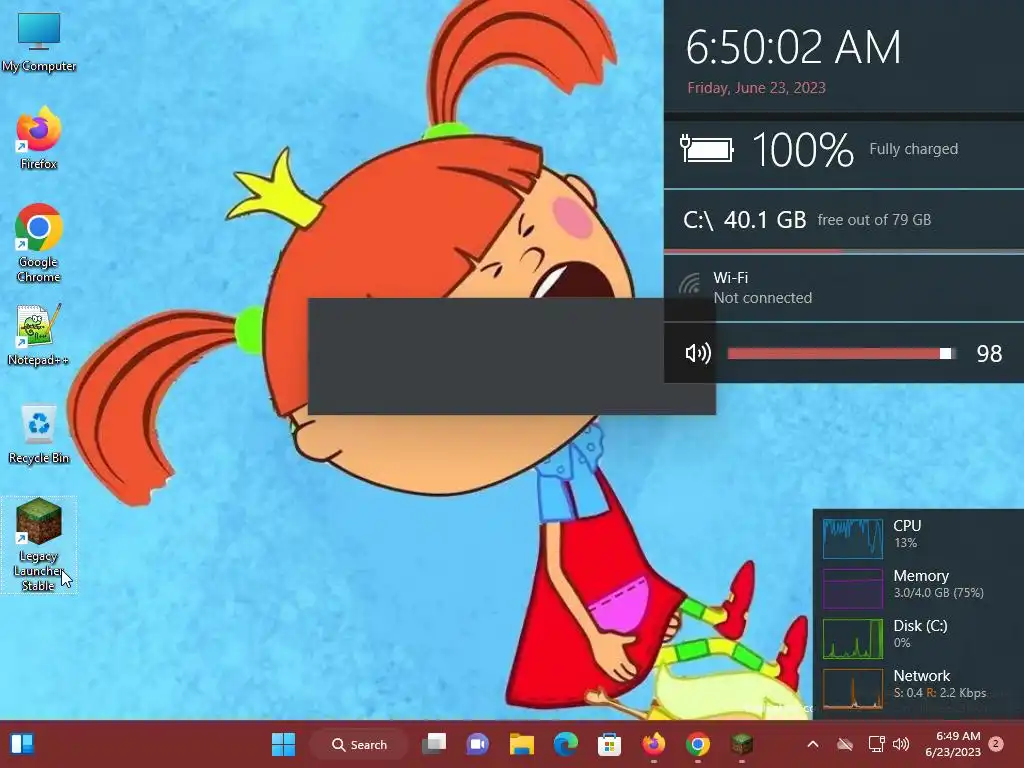Switch to Firefox in the taskbar
Viewport: 1024px width, 768px height.
click(654, 744)
